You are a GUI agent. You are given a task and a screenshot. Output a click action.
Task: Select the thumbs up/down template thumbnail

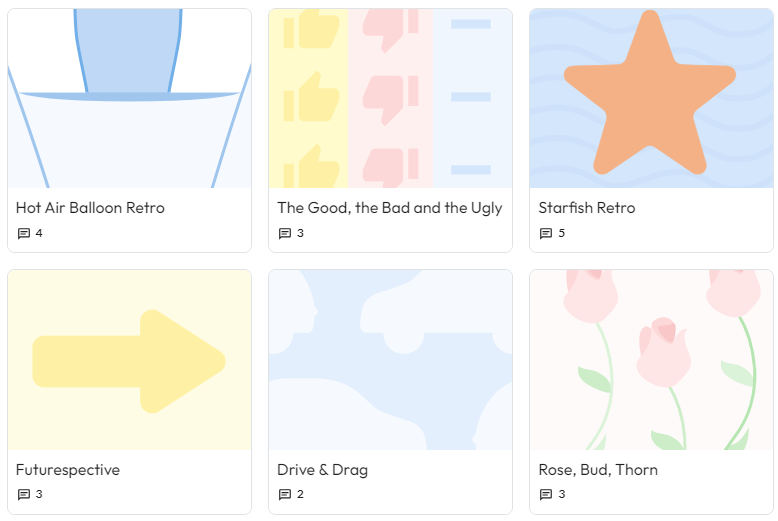coord(390,98)
